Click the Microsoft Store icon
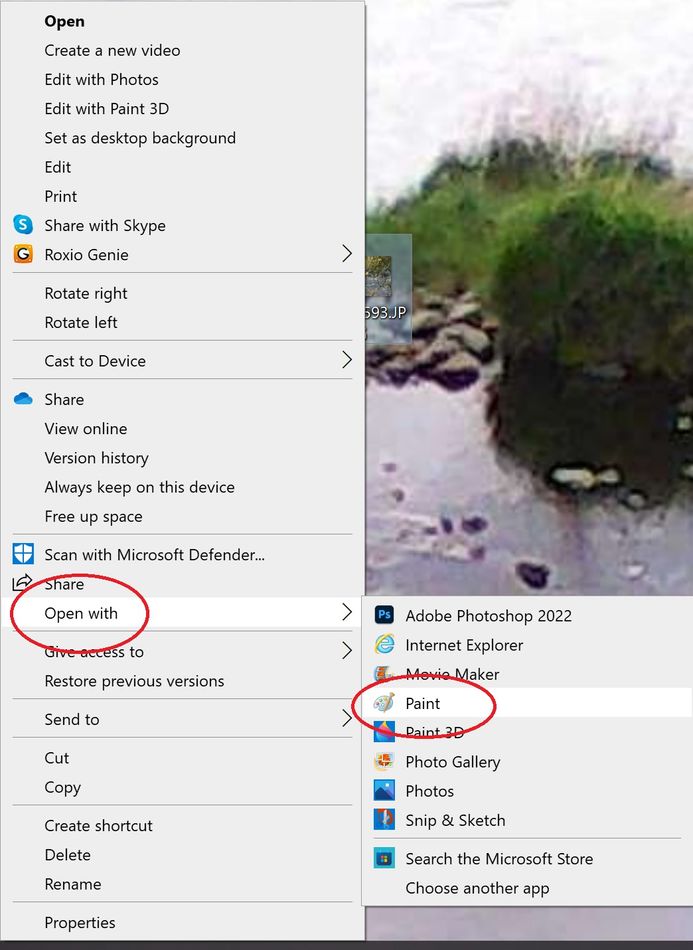The width and height of the screenshot is (693, 950). click(x=384, y=858)
